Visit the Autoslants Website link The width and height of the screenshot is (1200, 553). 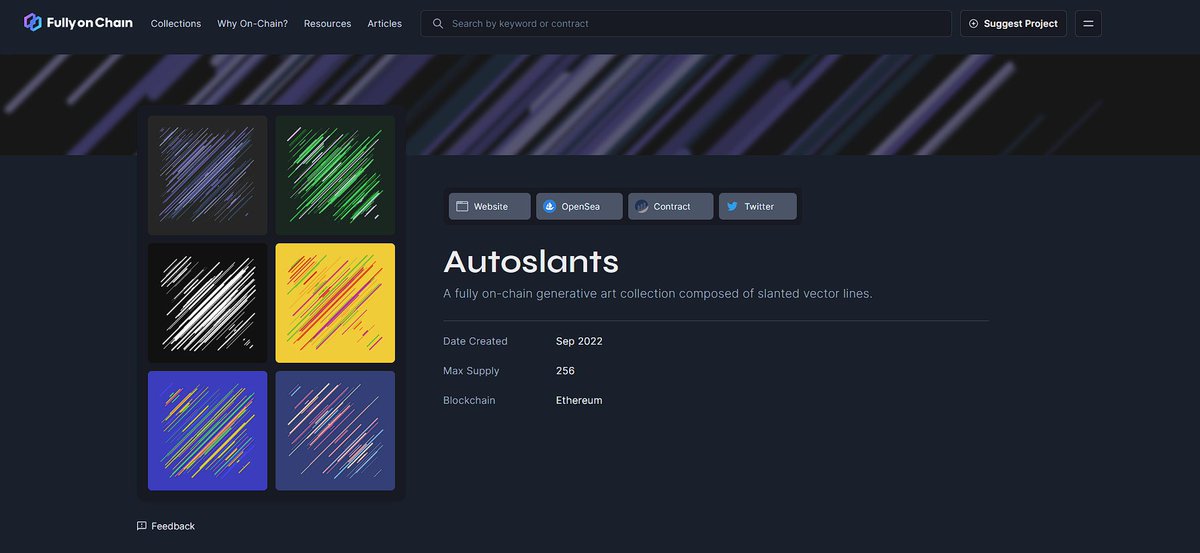coord(489,206)
